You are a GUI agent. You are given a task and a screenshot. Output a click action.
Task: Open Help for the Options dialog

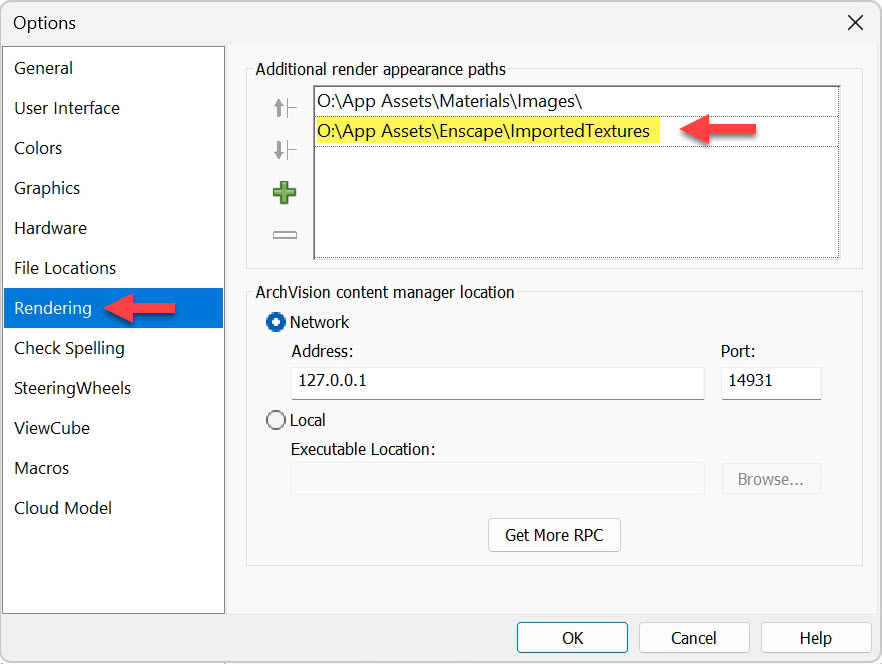click(816, 637)
